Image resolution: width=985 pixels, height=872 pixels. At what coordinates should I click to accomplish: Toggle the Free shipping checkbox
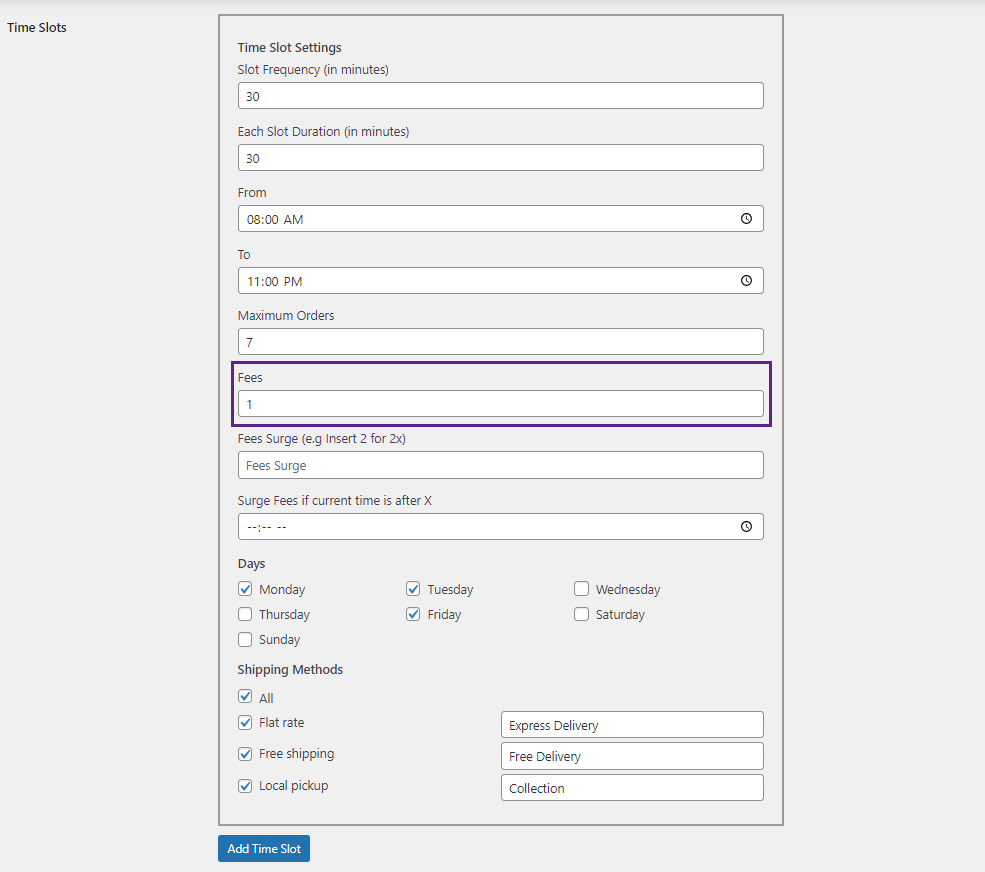(245, 754)
